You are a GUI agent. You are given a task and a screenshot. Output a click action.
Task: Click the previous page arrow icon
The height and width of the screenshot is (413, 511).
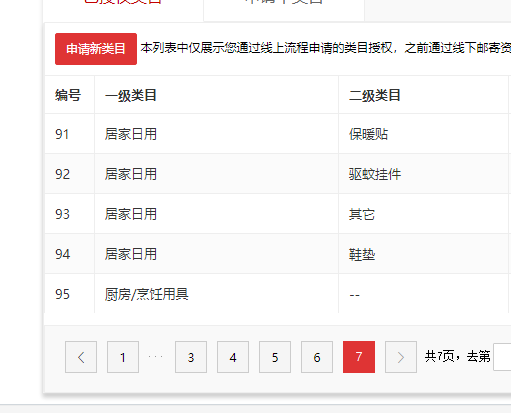click(81, 357)
